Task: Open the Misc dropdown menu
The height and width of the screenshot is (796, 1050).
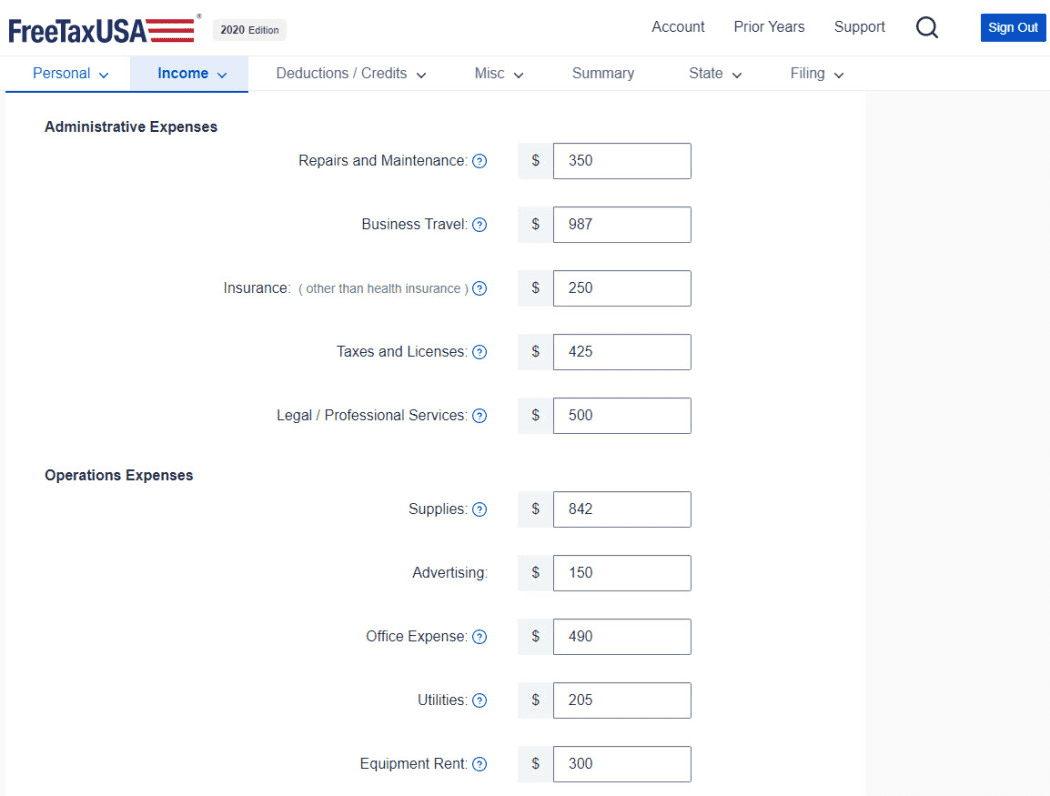Action: pos(499,74)
